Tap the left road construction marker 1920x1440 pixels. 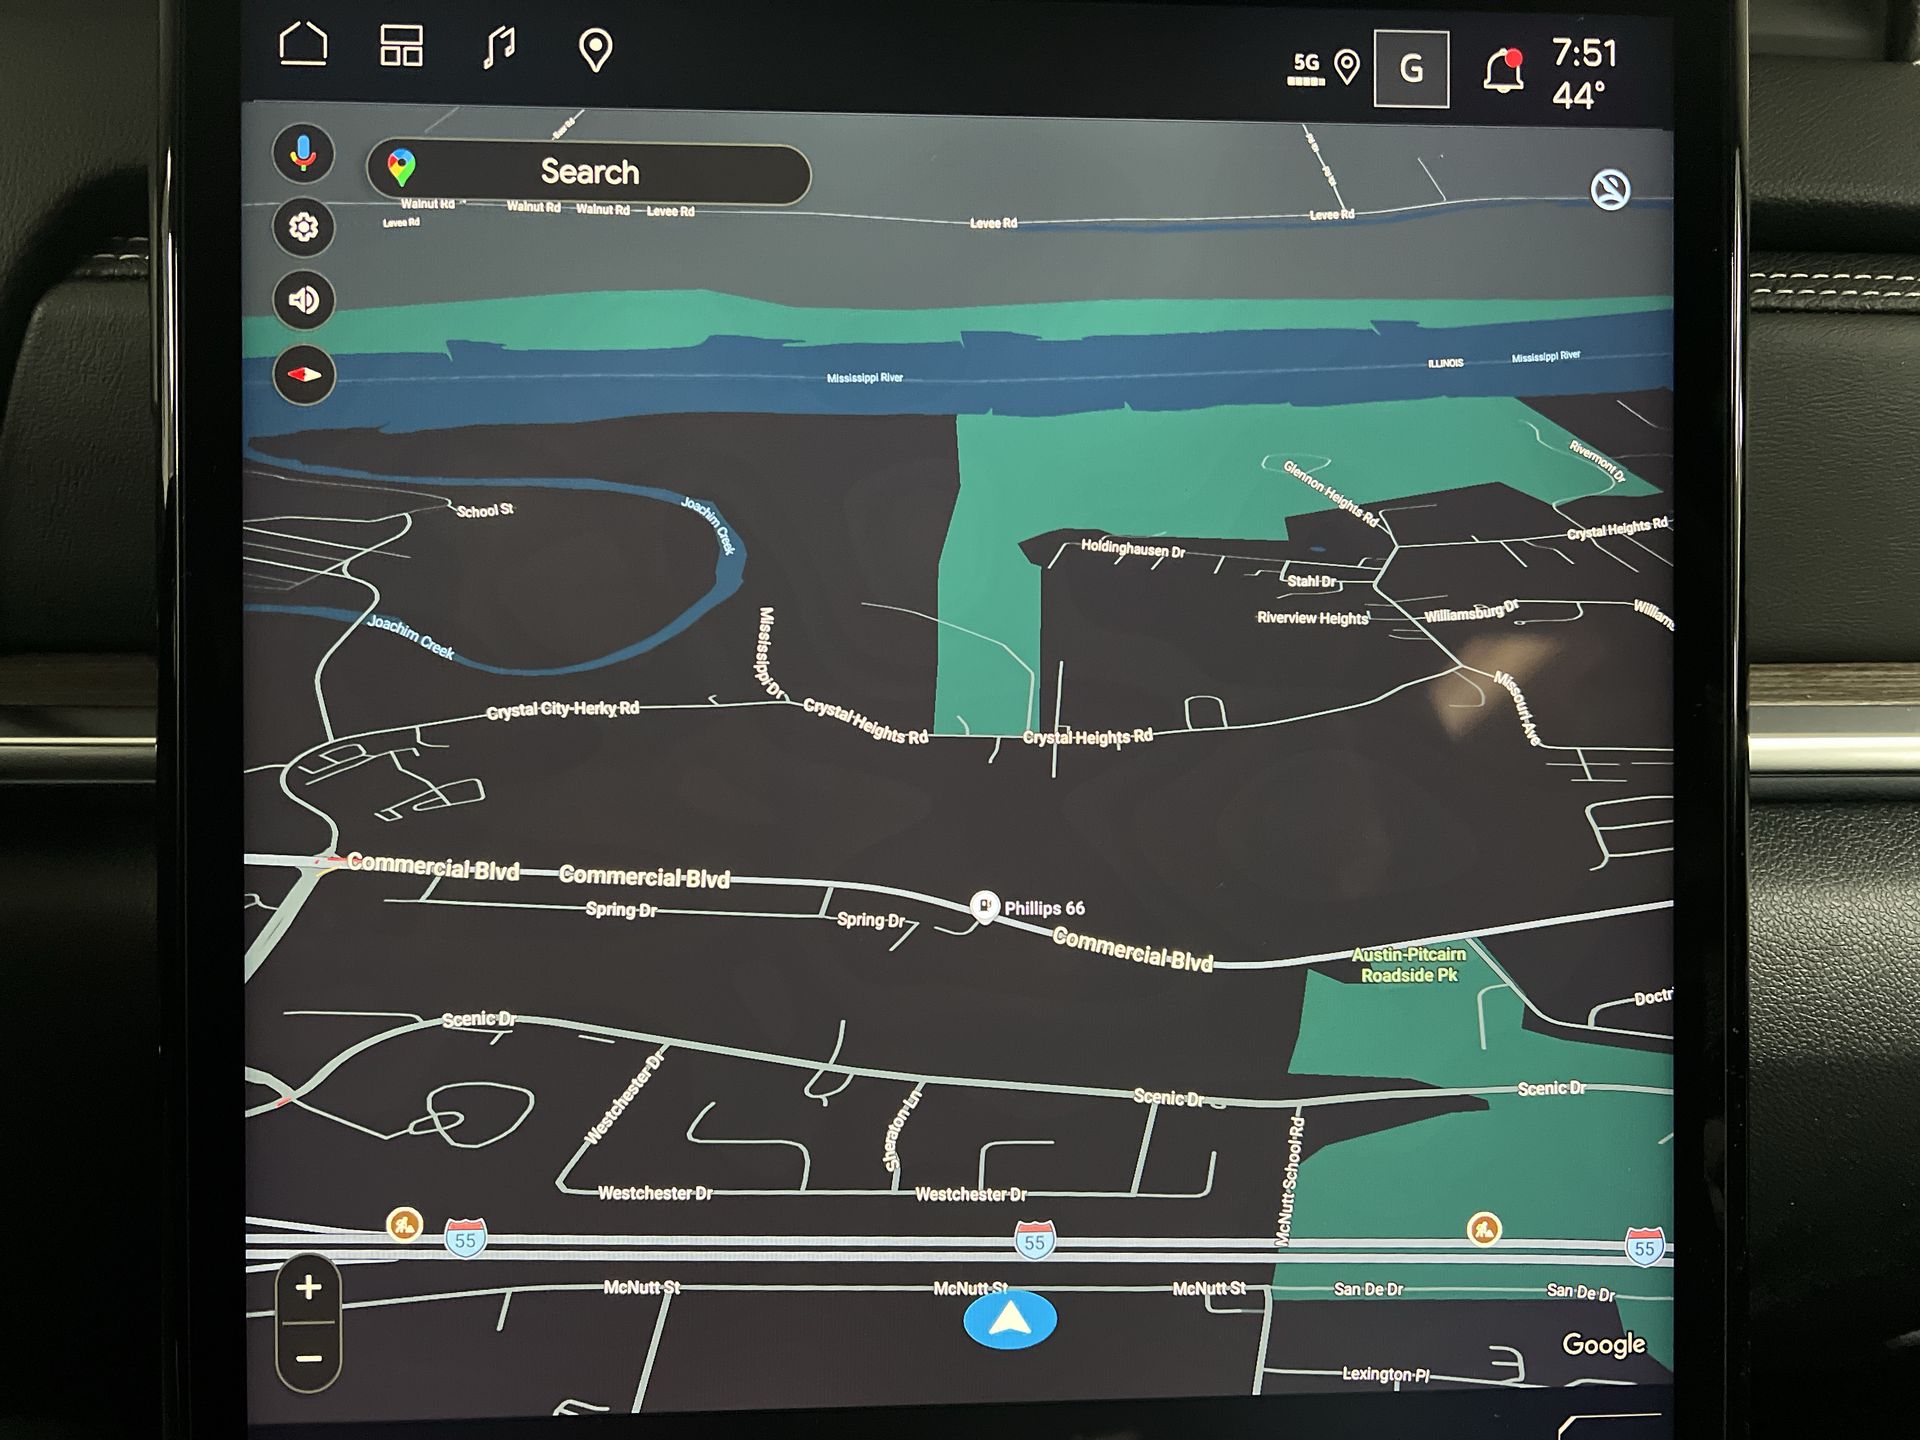tap(405, 1224)
